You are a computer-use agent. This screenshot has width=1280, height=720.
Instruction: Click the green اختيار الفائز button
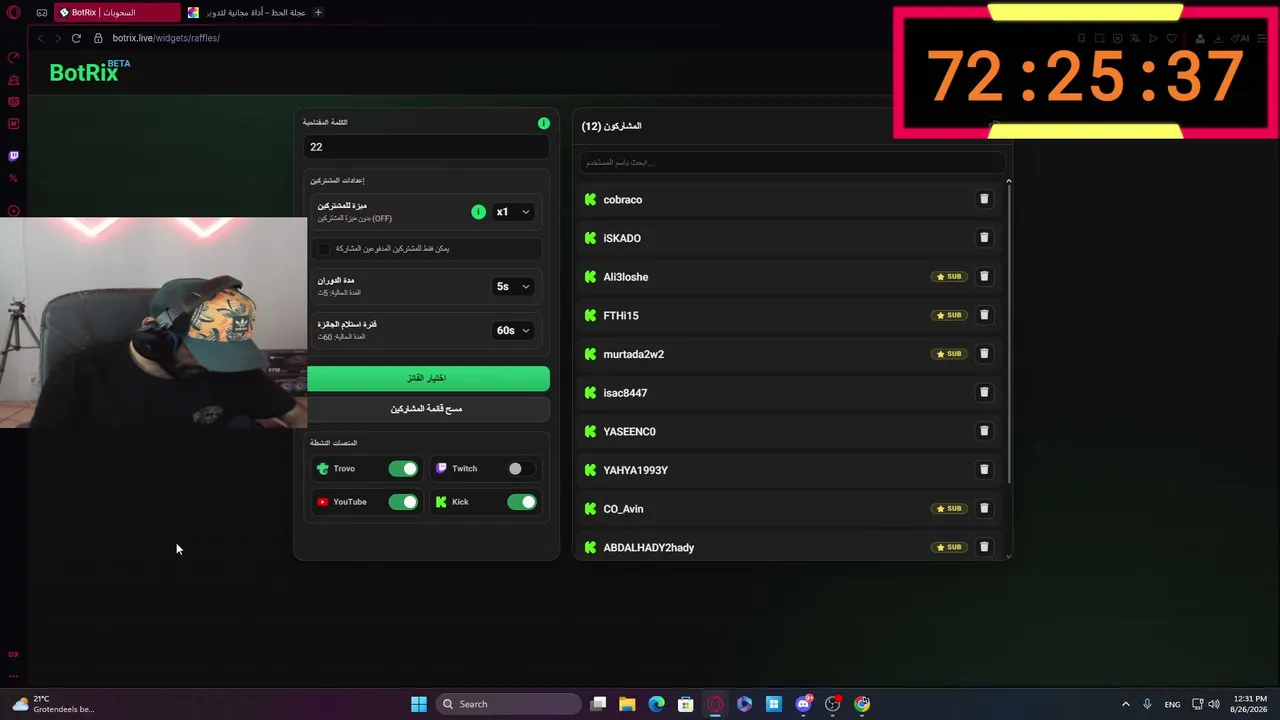(x=428, y=378)
